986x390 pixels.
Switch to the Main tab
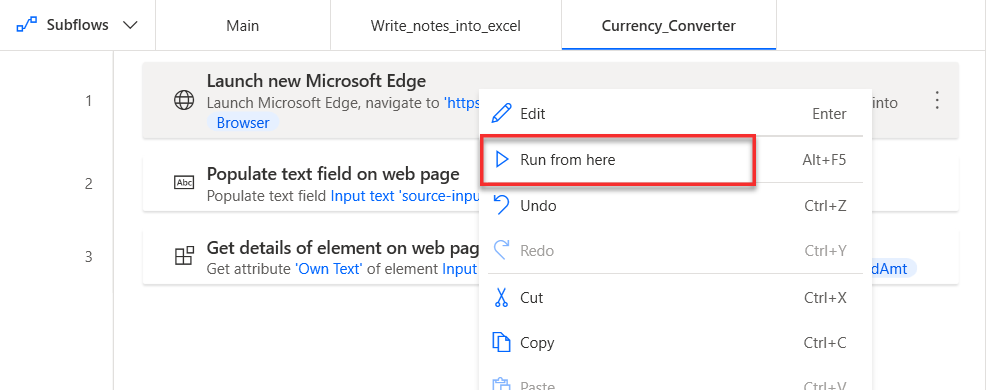243,26
